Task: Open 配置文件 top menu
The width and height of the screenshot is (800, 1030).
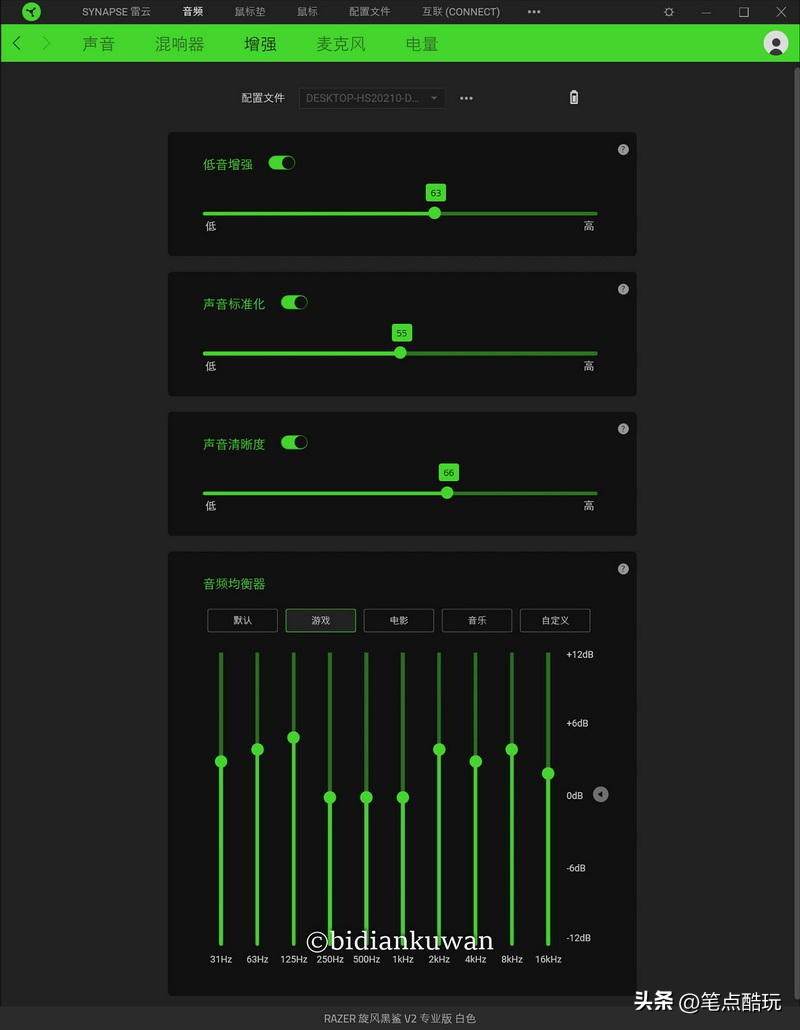Action: pyautogui.click(x=369, y=12)
